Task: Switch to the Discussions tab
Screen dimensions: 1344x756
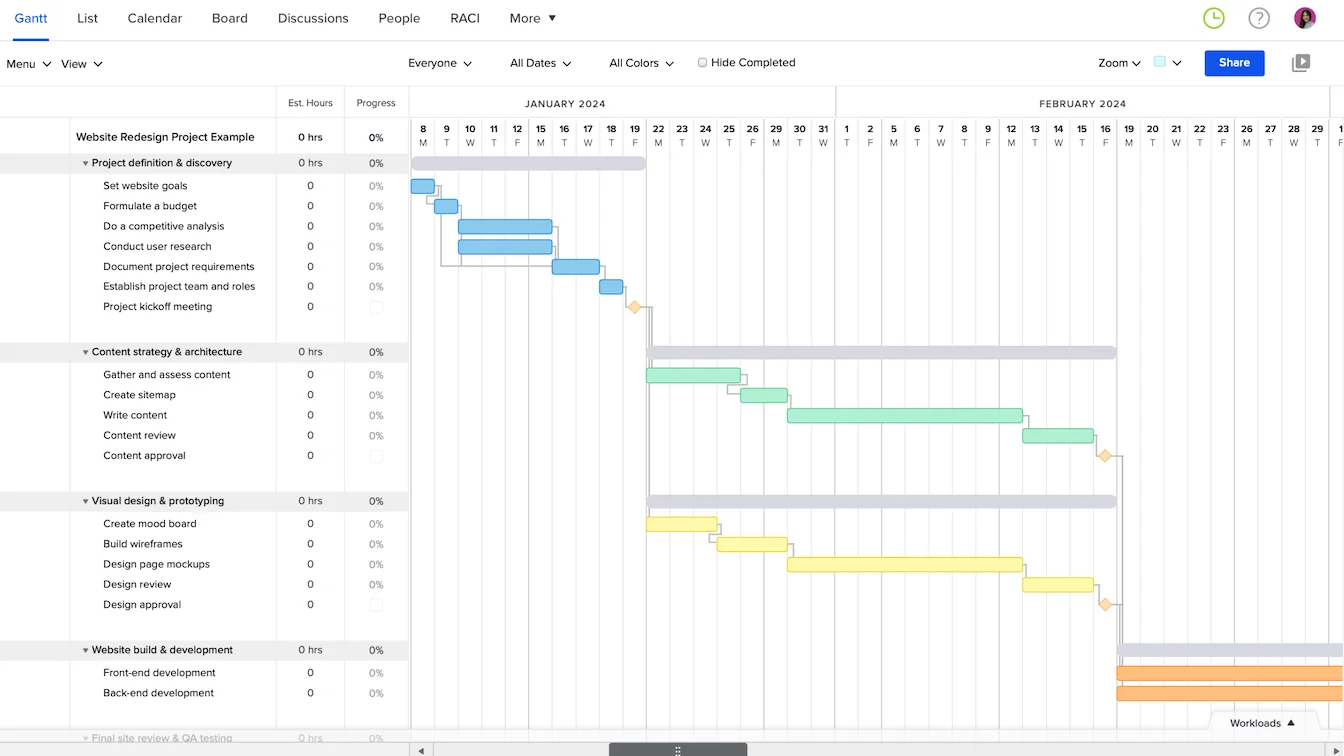Action: click(x=312, y=17)
